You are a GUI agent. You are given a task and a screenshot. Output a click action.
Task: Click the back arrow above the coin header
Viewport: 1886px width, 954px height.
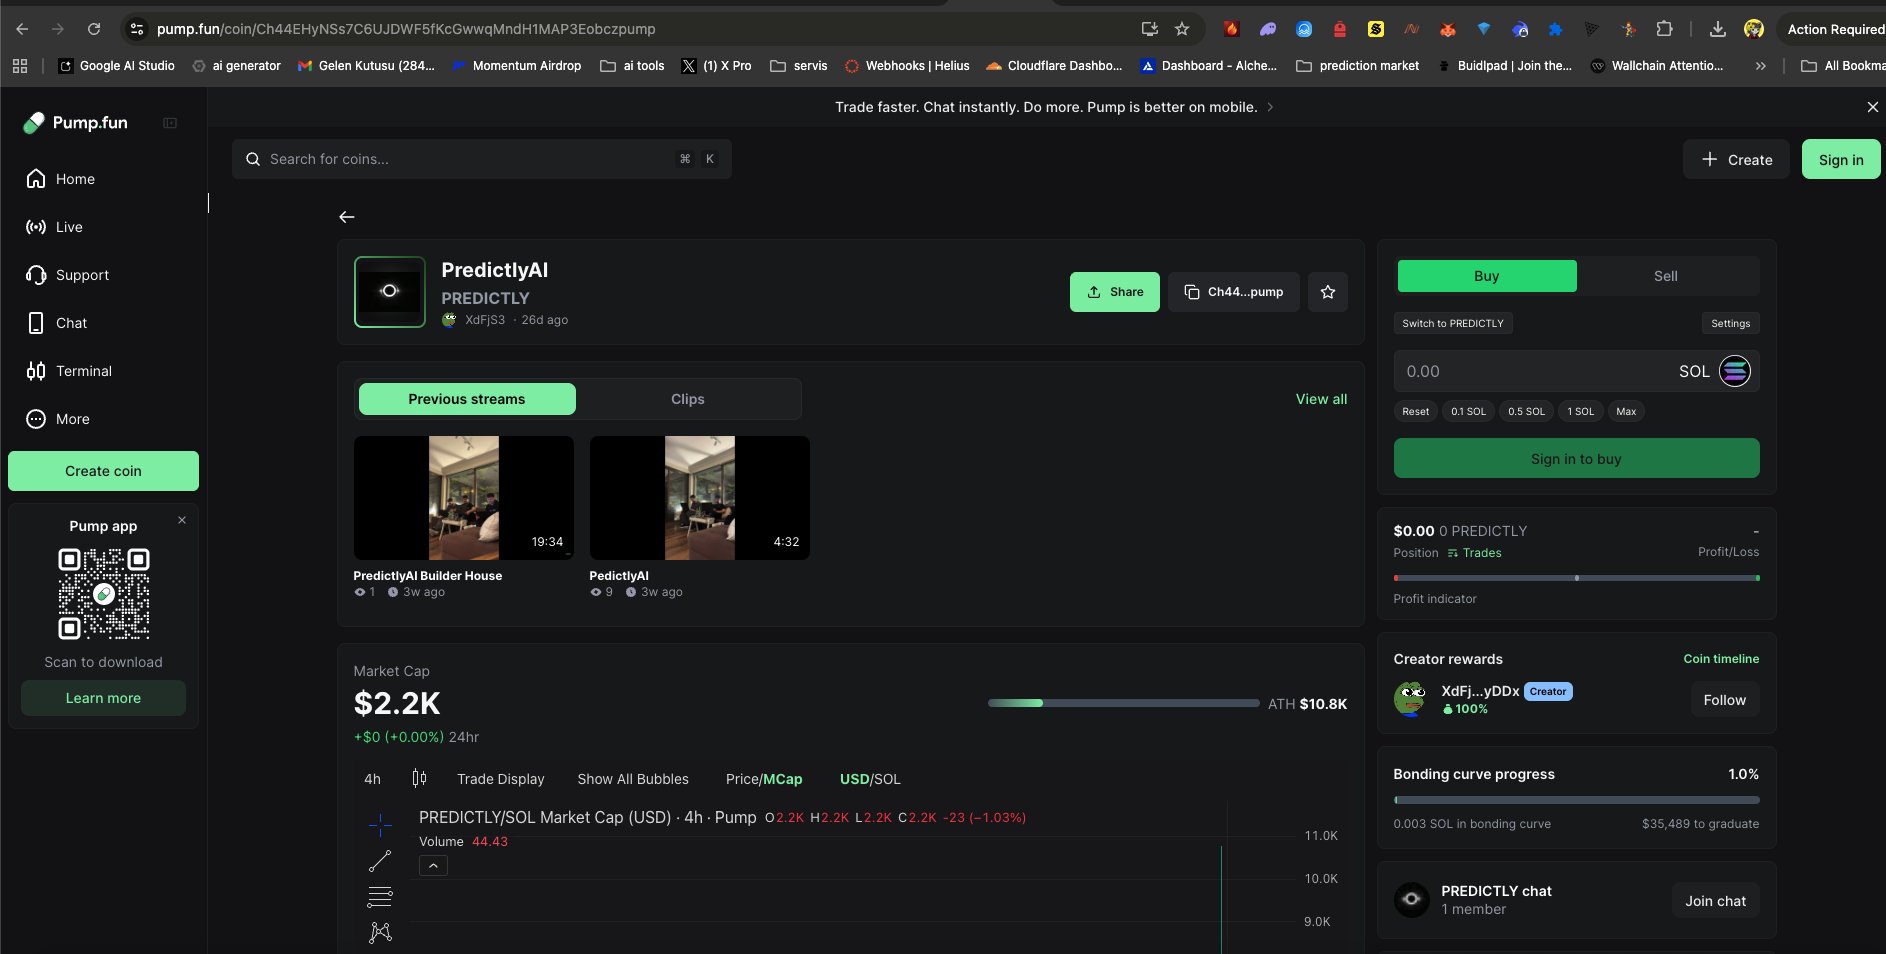pyautogui.click(x=347, y=217)
